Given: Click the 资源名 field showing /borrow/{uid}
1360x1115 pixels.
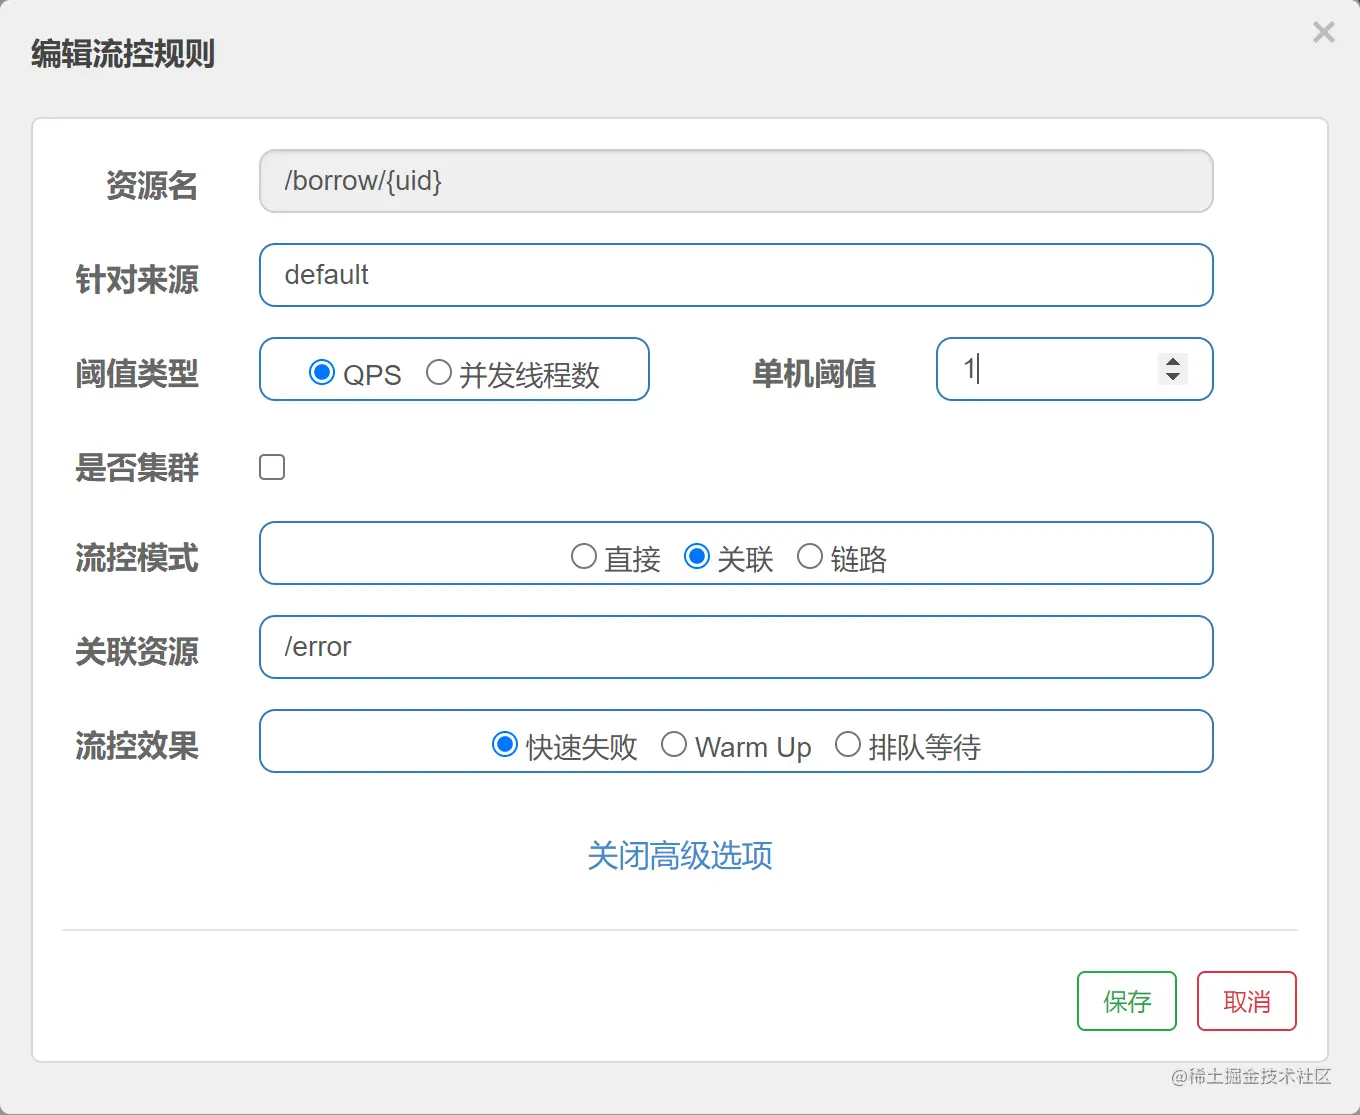Looking at the screenshot, I should [736, 181].
